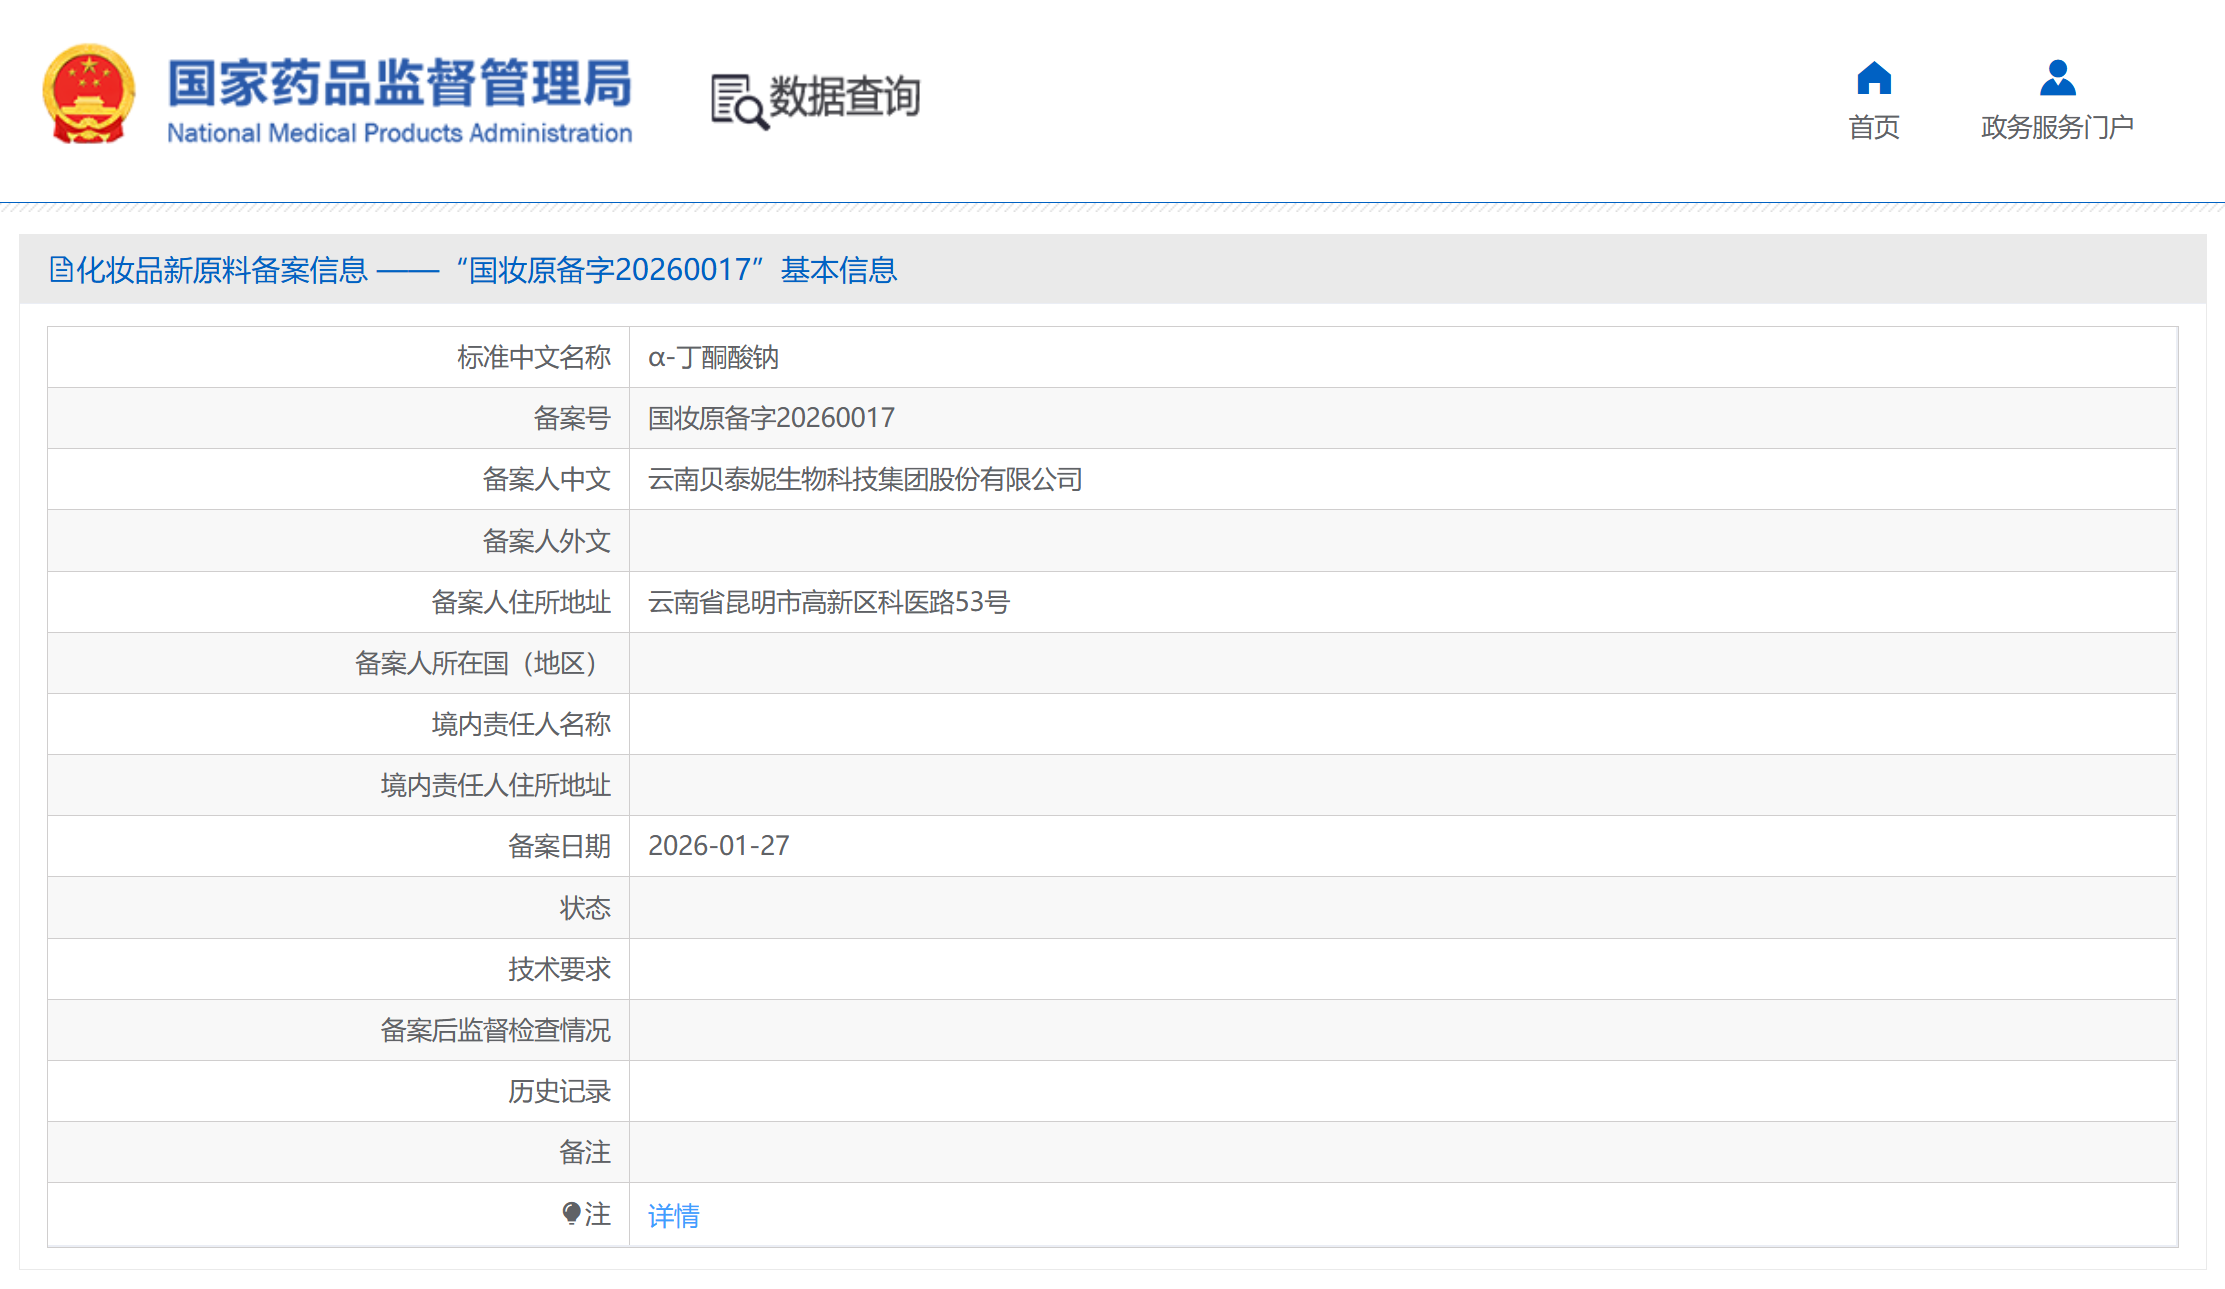Click the 化妆品新原料备案信息 panel title
Viewport: 2225px width, 1289px height.
tap(222, 270)
